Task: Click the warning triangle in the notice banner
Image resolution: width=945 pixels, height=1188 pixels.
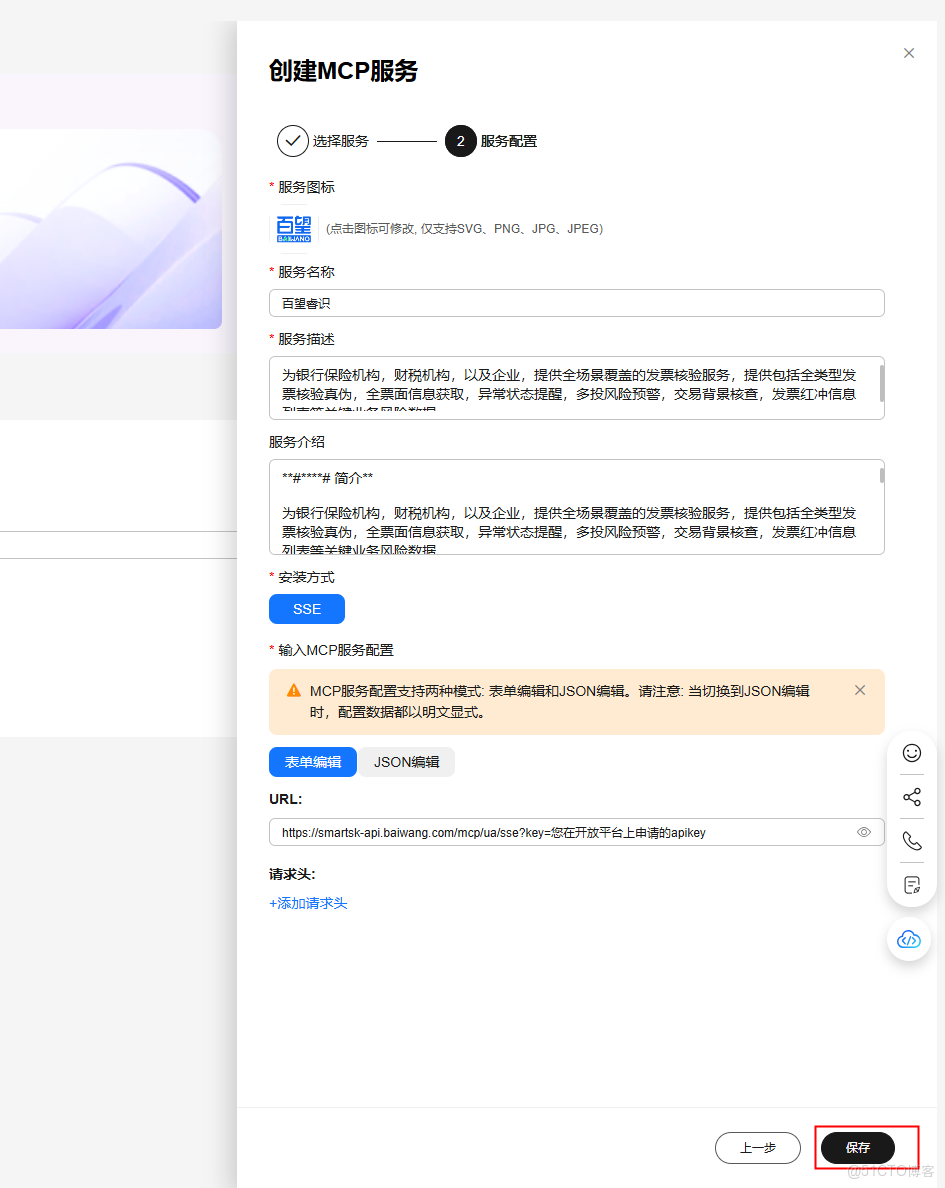Action: (293, 689)
